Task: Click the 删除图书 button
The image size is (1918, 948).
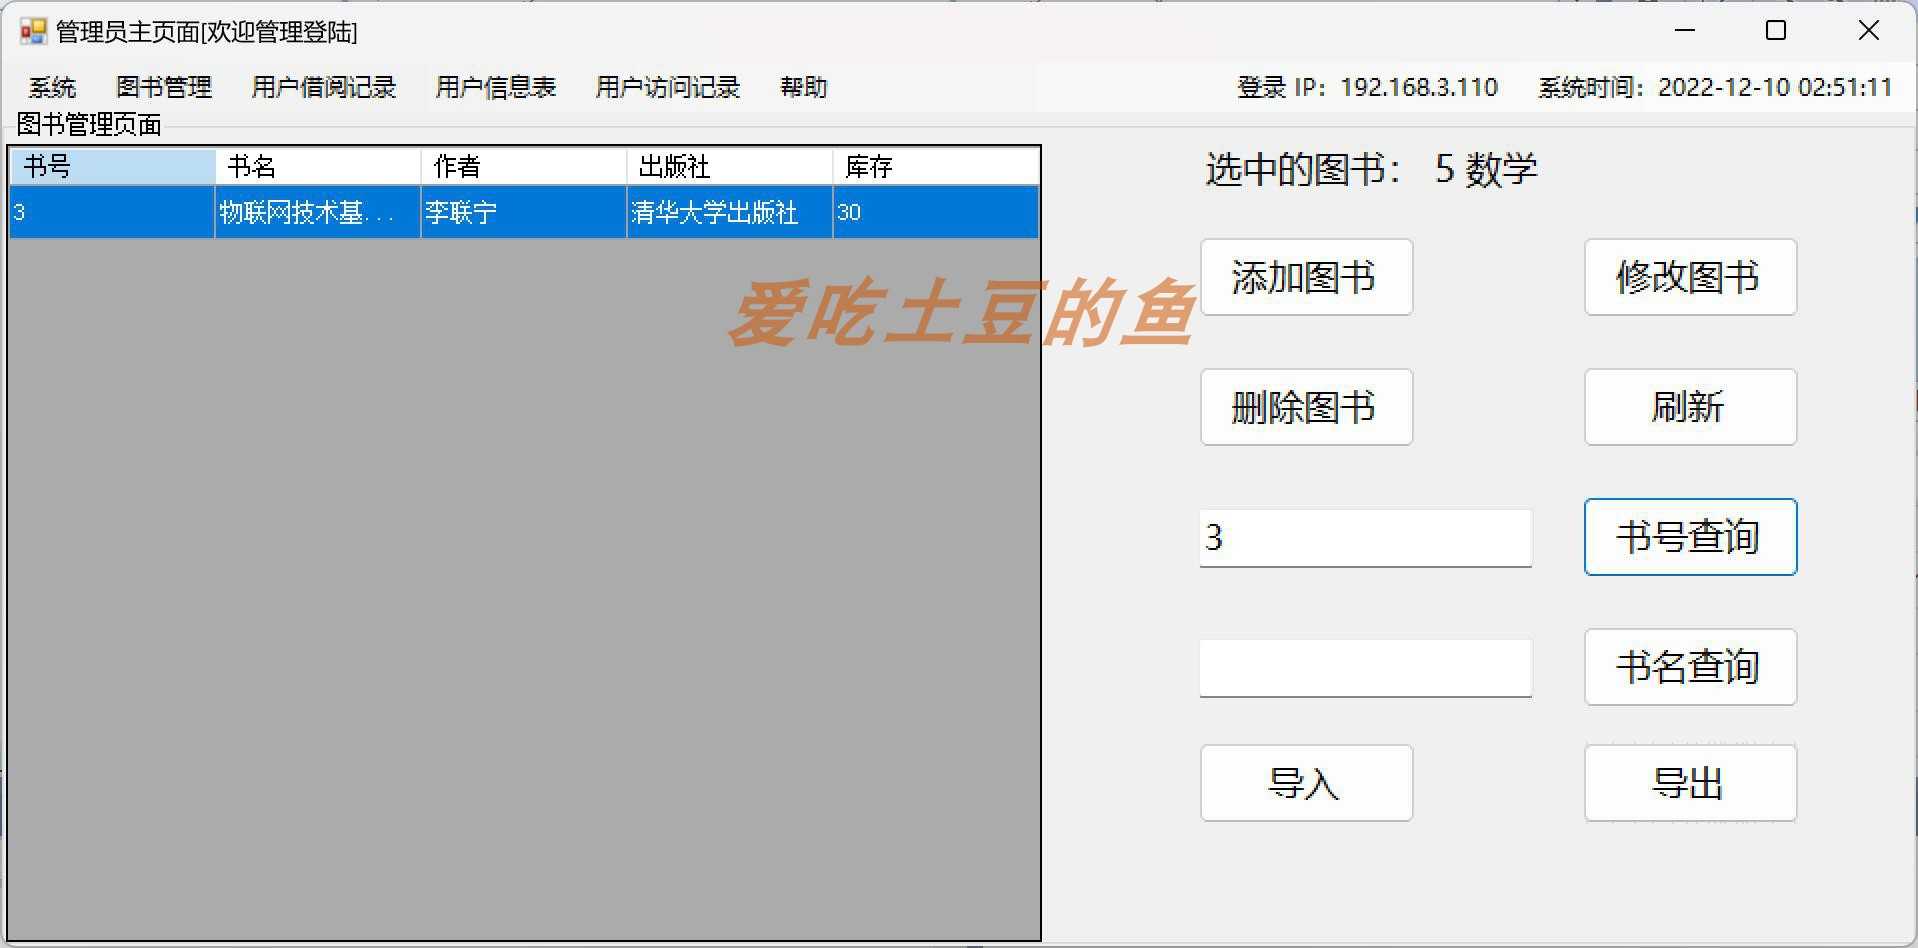Action: click(1306, 407)
